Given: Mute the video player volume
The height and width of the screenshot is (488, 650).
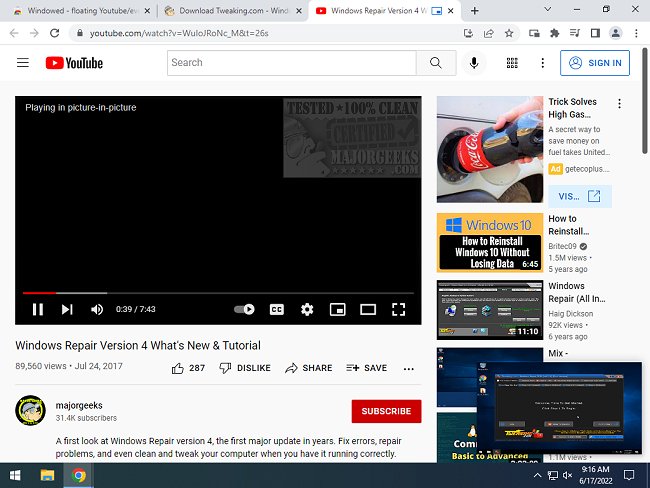Looking at the screenshot, I should 97,309.
